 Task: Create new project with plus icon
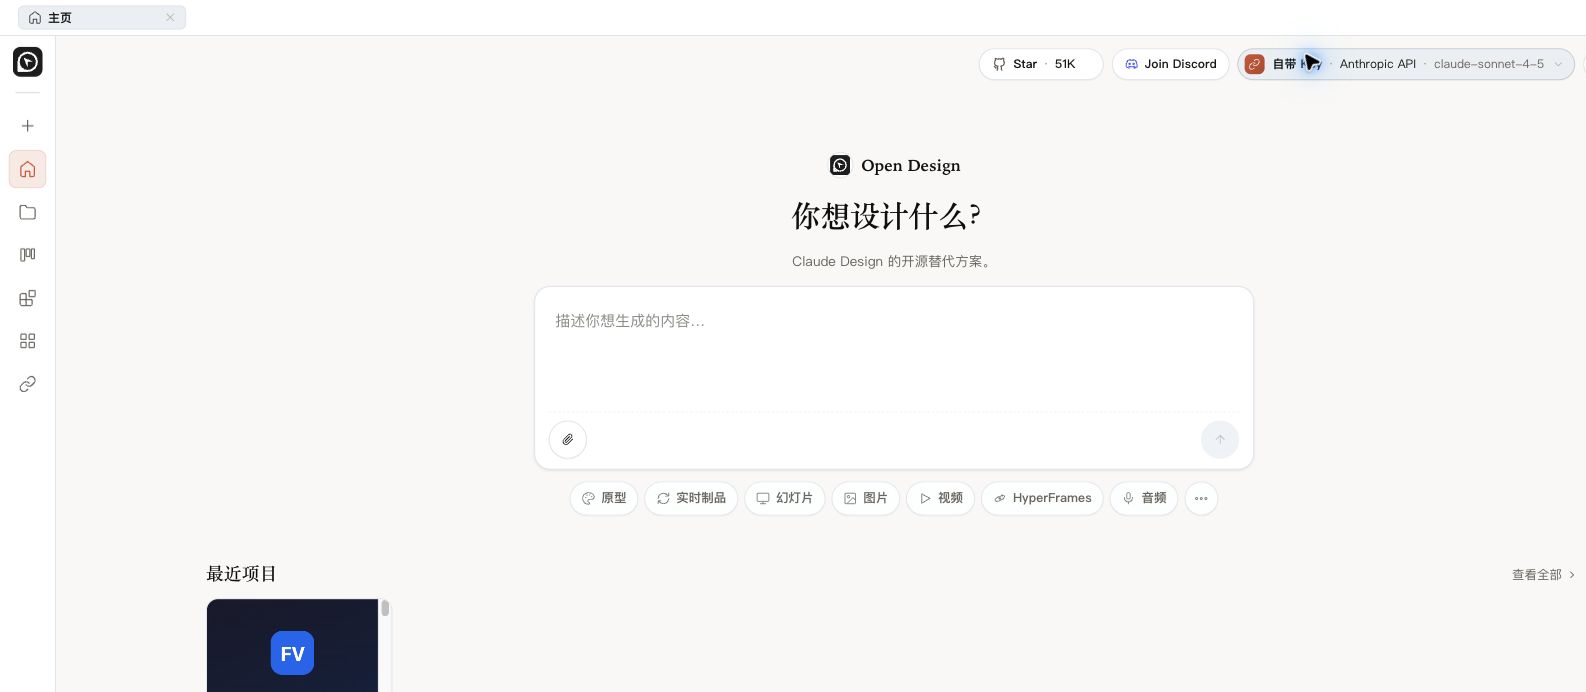28,126
